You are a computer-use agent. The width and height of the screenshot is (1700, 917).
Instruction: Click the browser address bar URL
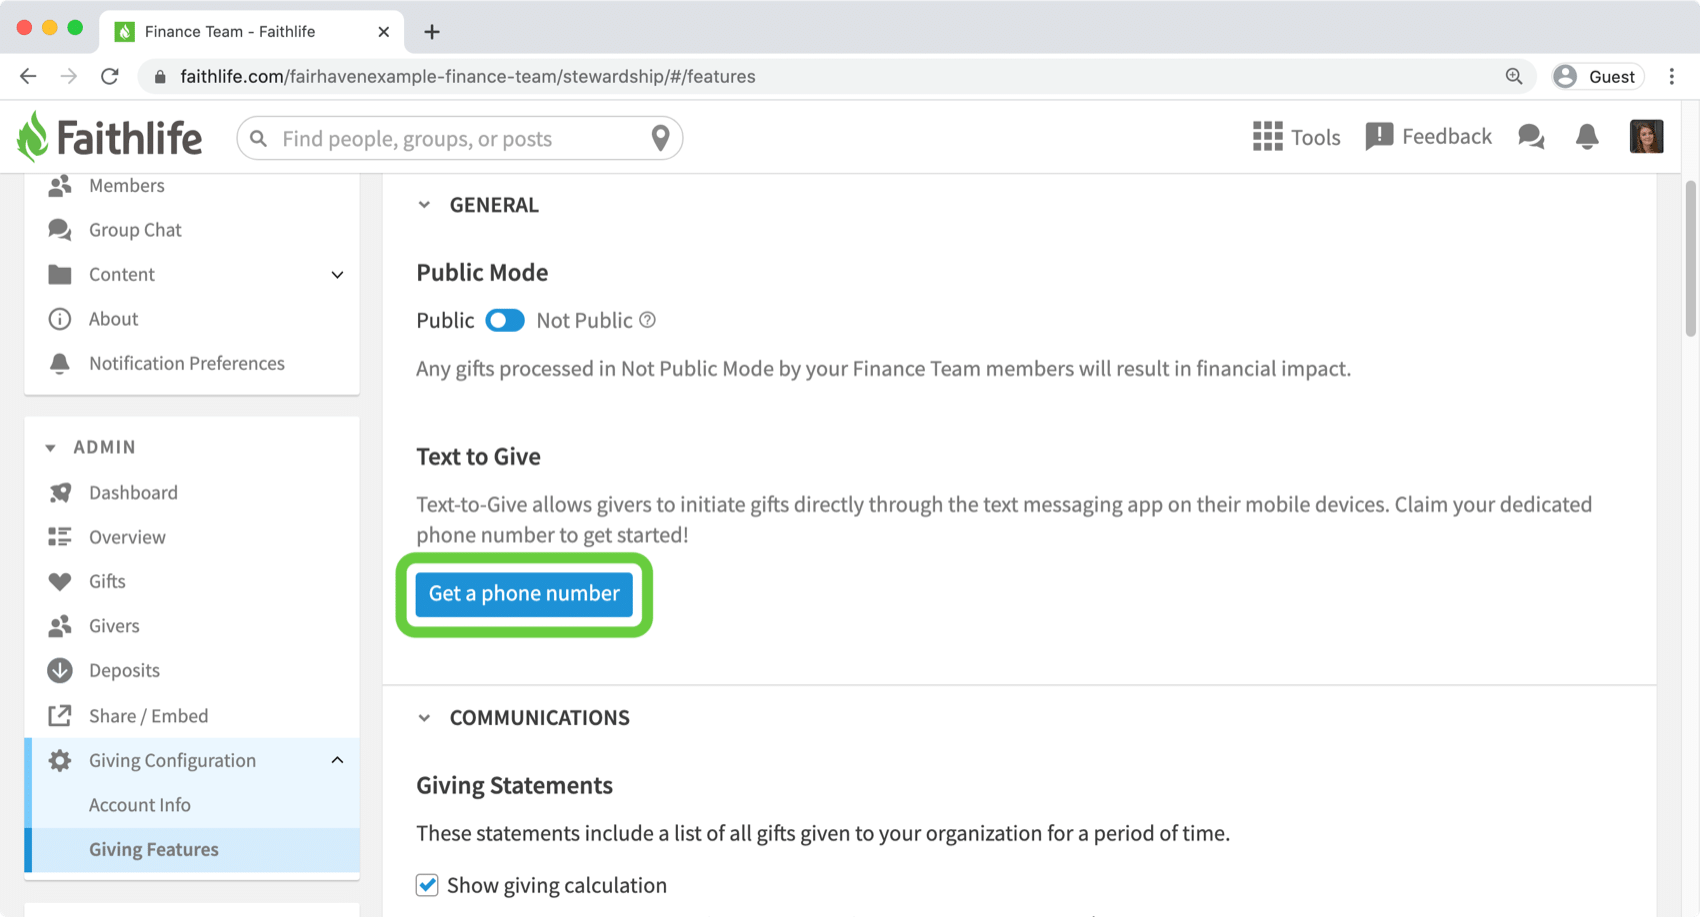[x=467, y=76]
